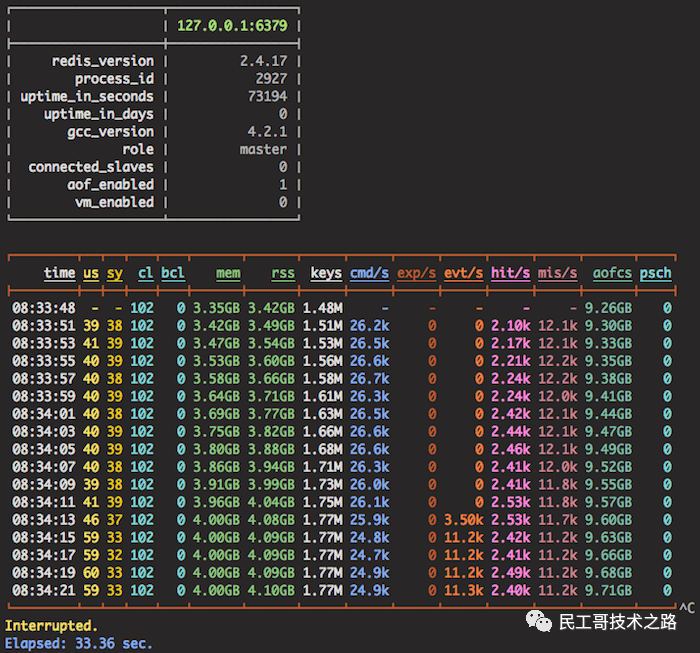Viewport: 700px width, 653px height.
Task: Click the psch column header
Action: (x=656, y=273)
